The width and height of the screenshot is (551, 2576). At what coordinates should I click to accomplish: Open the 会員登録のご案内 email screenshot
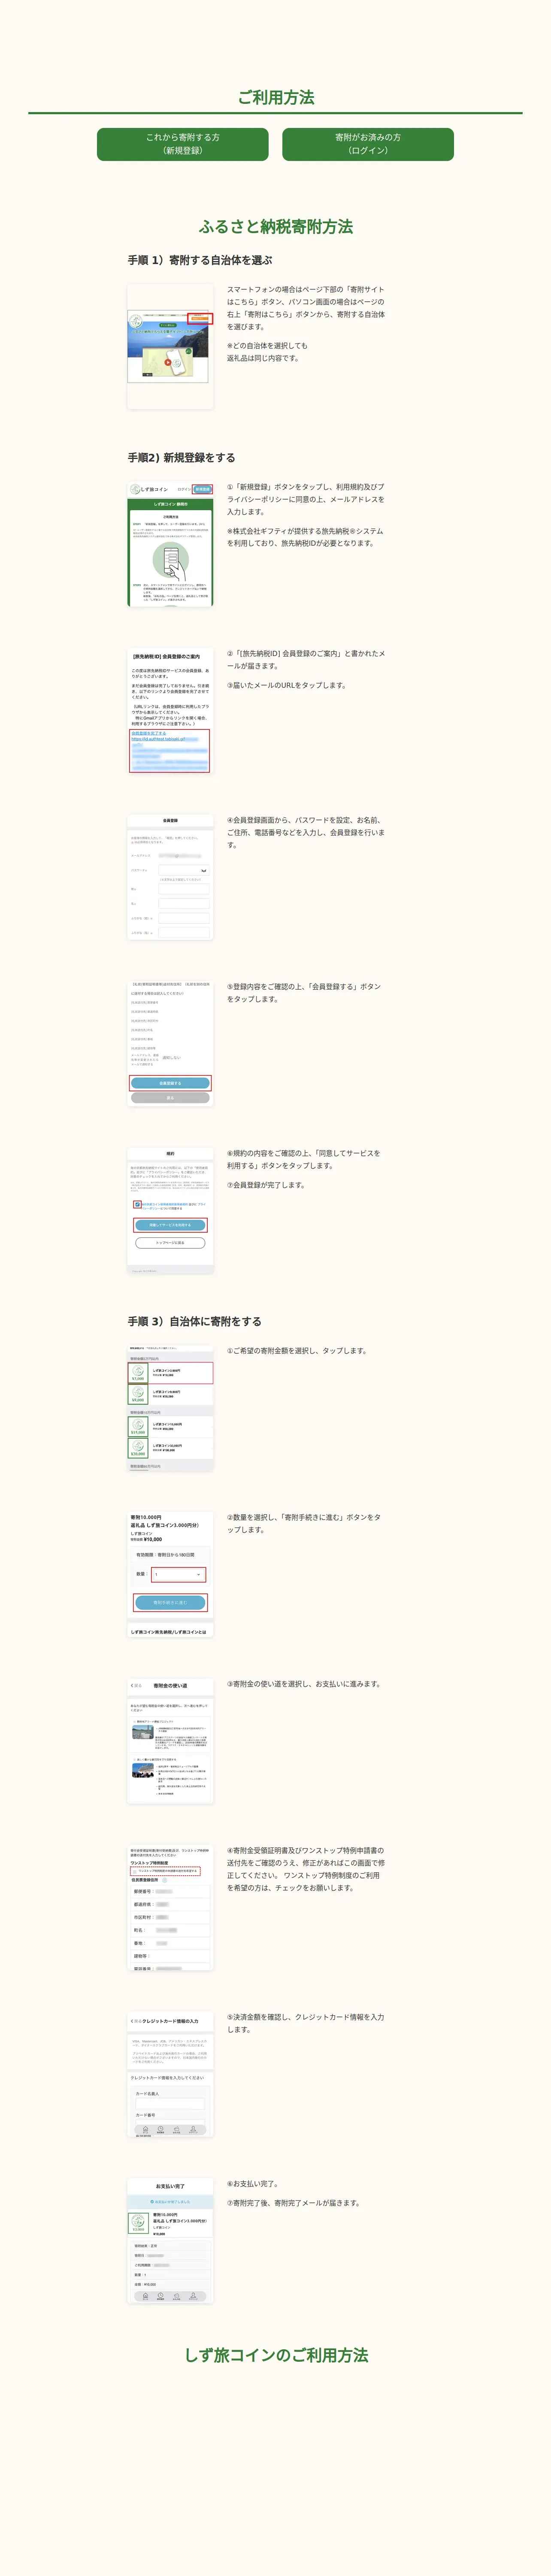pos(170,711)
